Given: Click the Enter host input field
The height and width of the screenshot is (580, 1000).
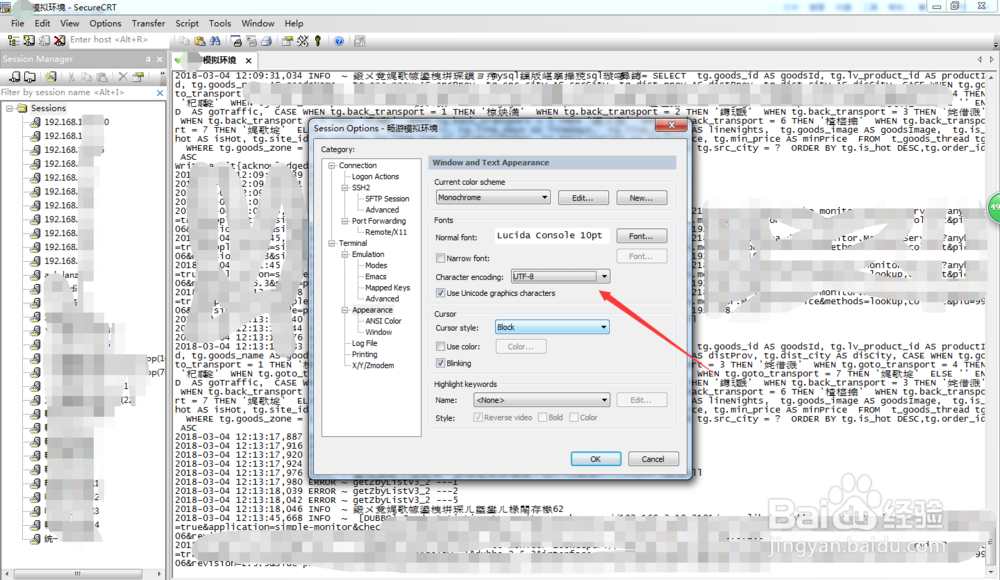Looking at the screenshot, I should click(x=118, y=40).
